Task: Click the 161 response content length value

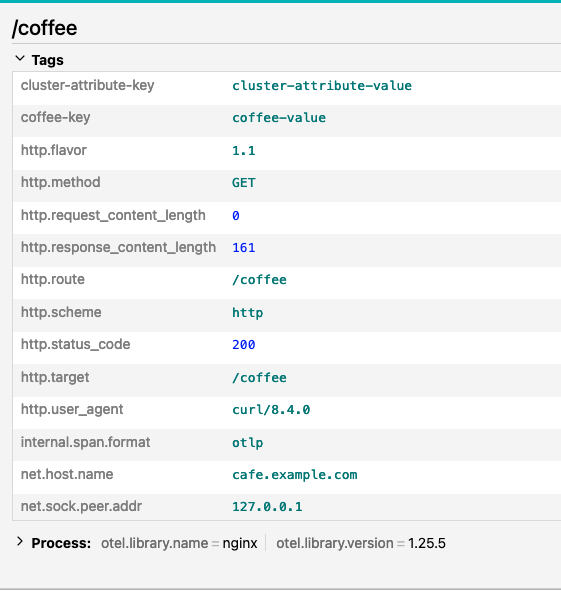Action: pyautogui.click(x=244, y=248)
